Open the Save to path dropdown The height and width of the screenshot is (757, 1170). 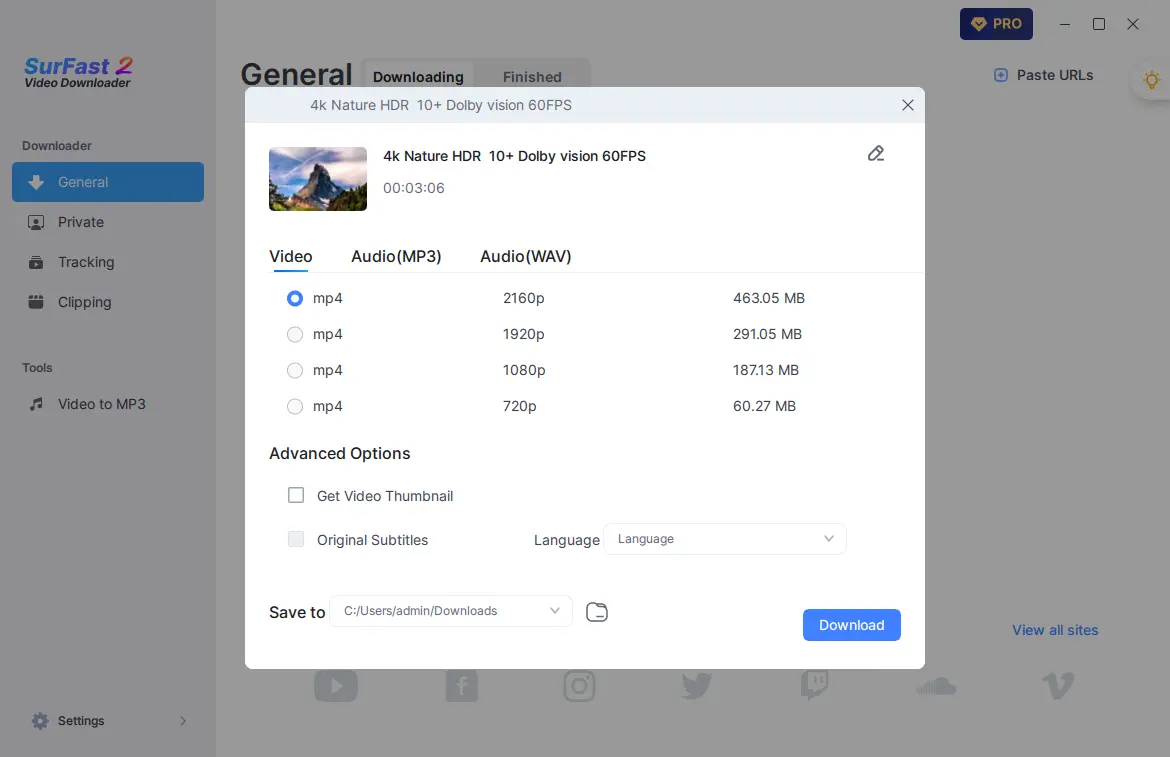(451, 611)
